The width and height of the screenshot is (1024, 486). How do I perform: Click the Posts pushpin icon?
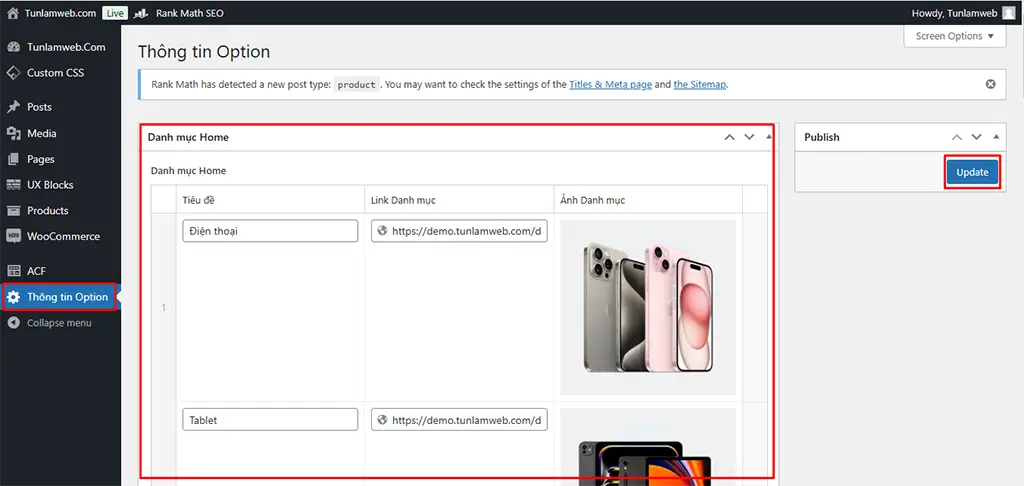14,106
